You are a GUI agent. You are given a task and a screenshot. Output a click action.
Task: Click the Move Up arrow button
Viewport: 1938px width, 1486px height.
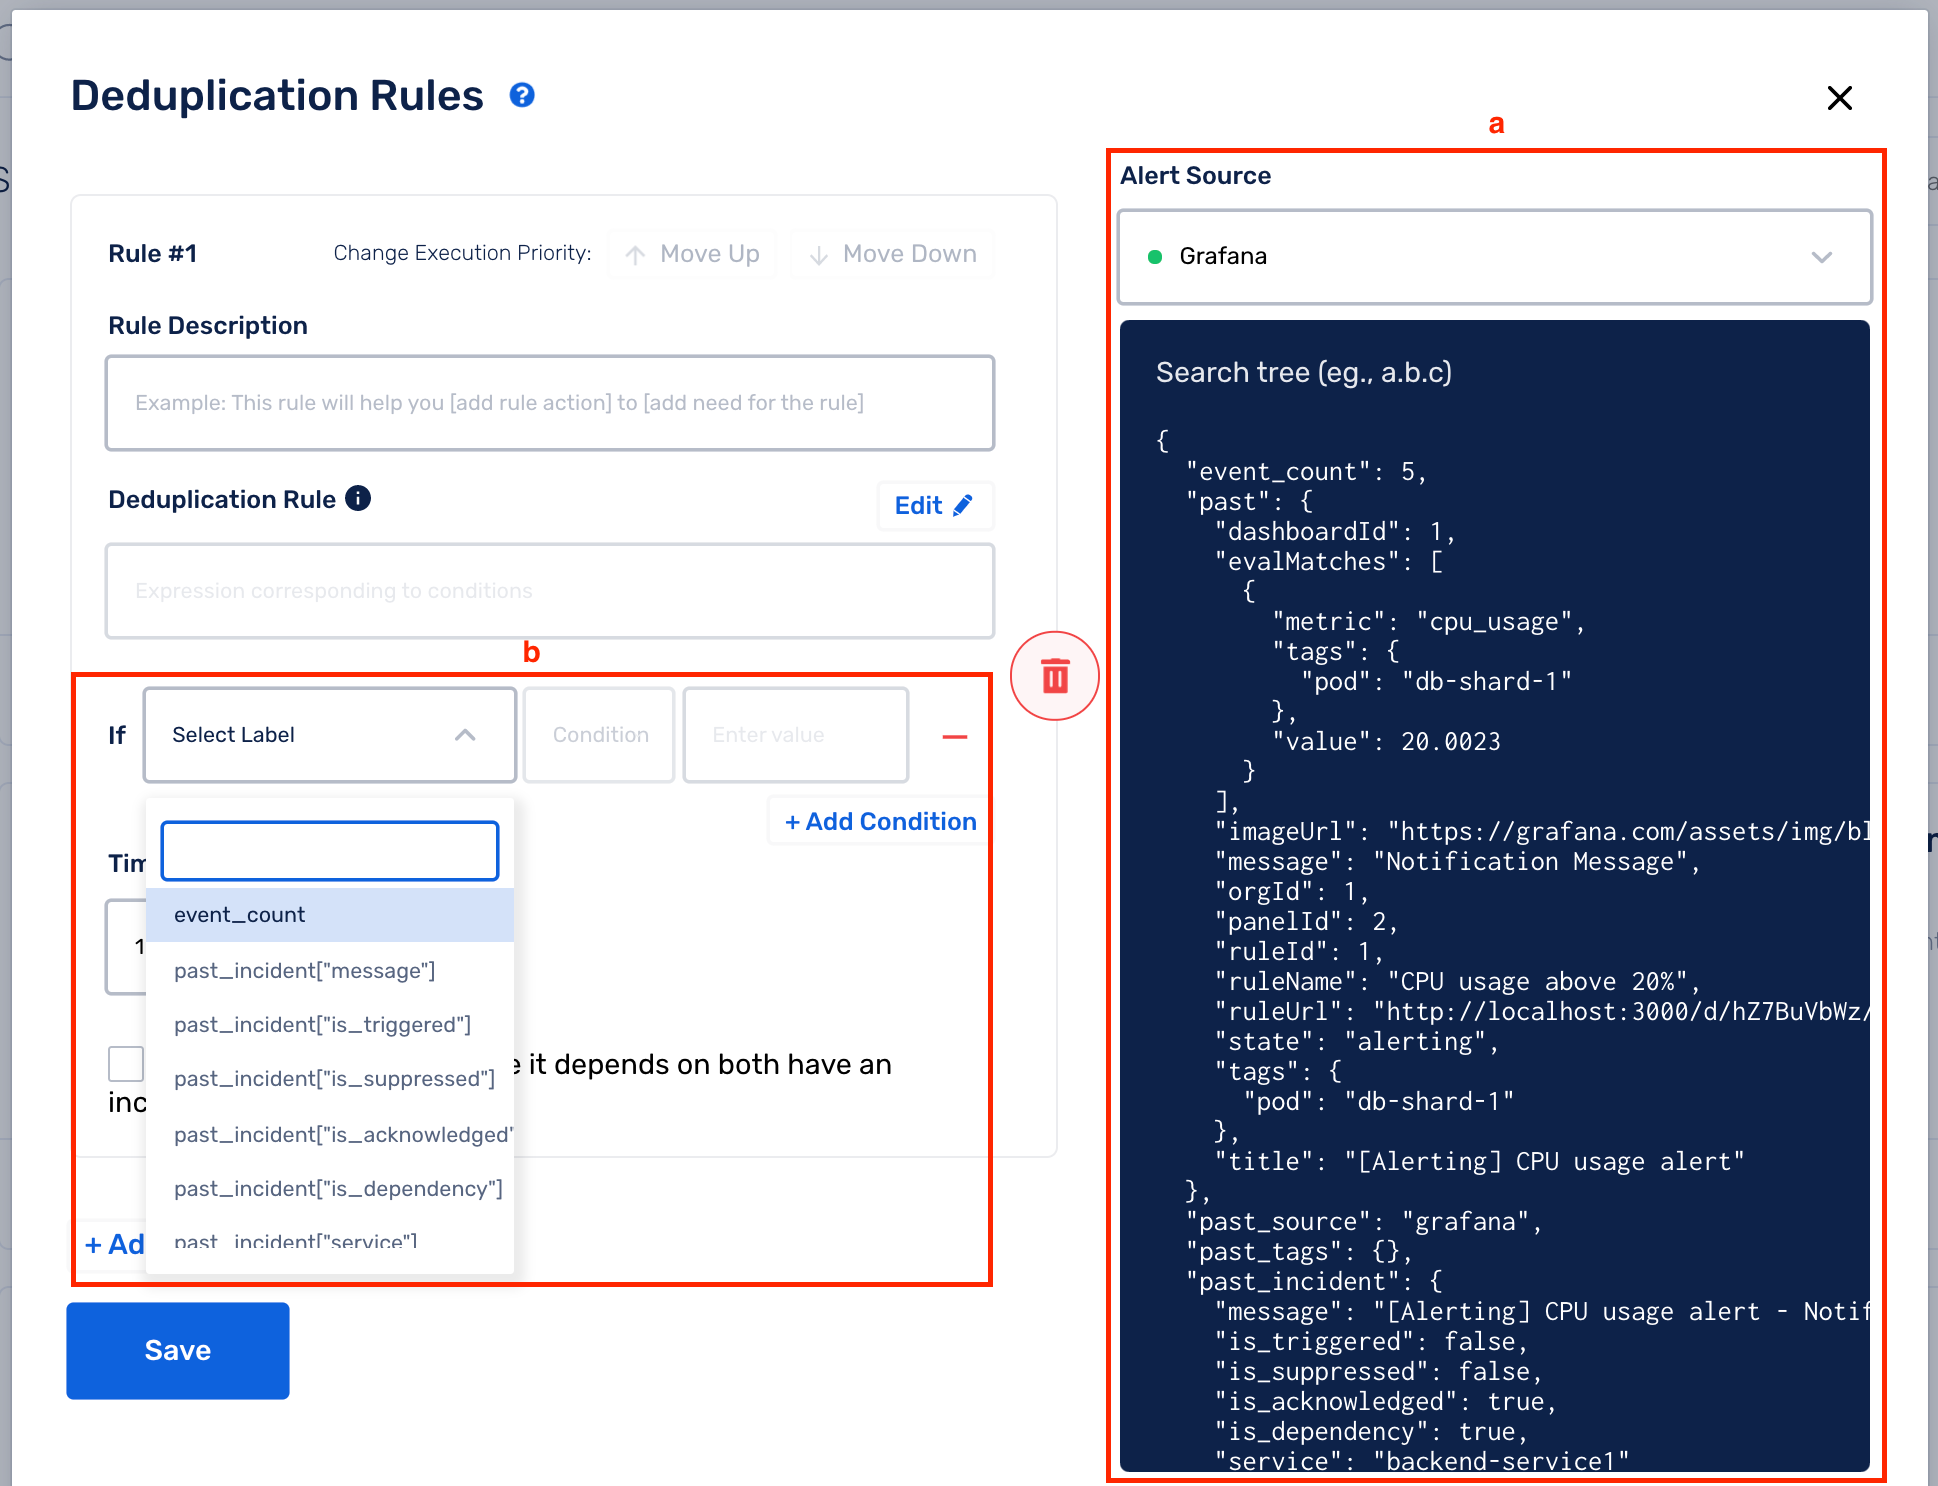[x=692, y=254]
